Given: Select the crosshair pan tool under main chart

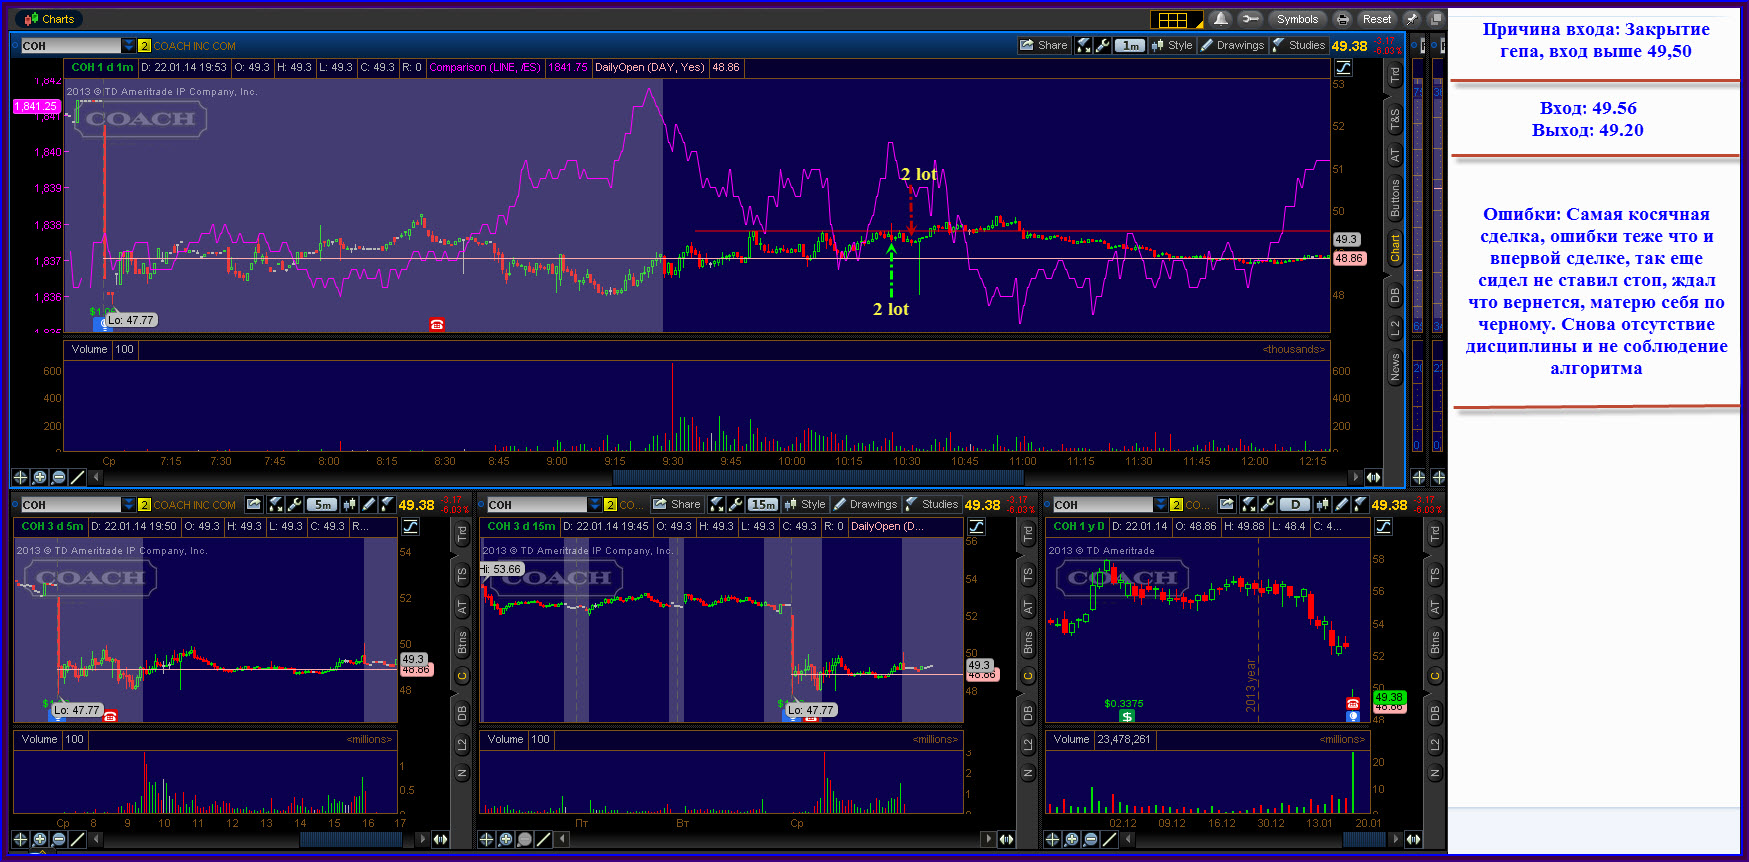Looking at the screenshot, I should [20, 477].
